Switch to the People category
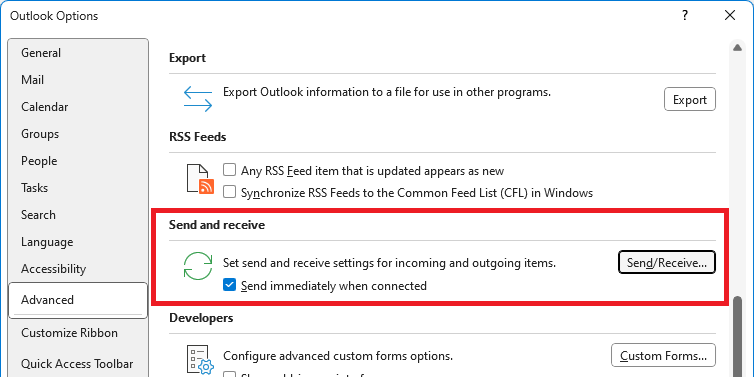The height and width of the screenshot is (377, 754). click(x=78, y=161)
